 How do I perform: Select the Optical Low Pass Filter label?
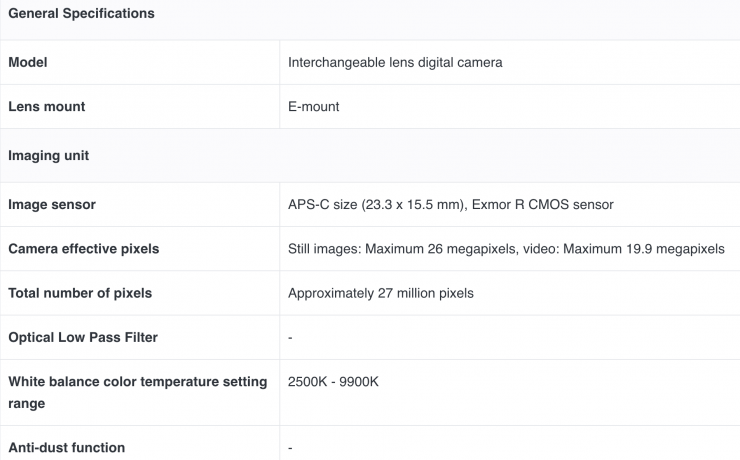pos(83,337)
